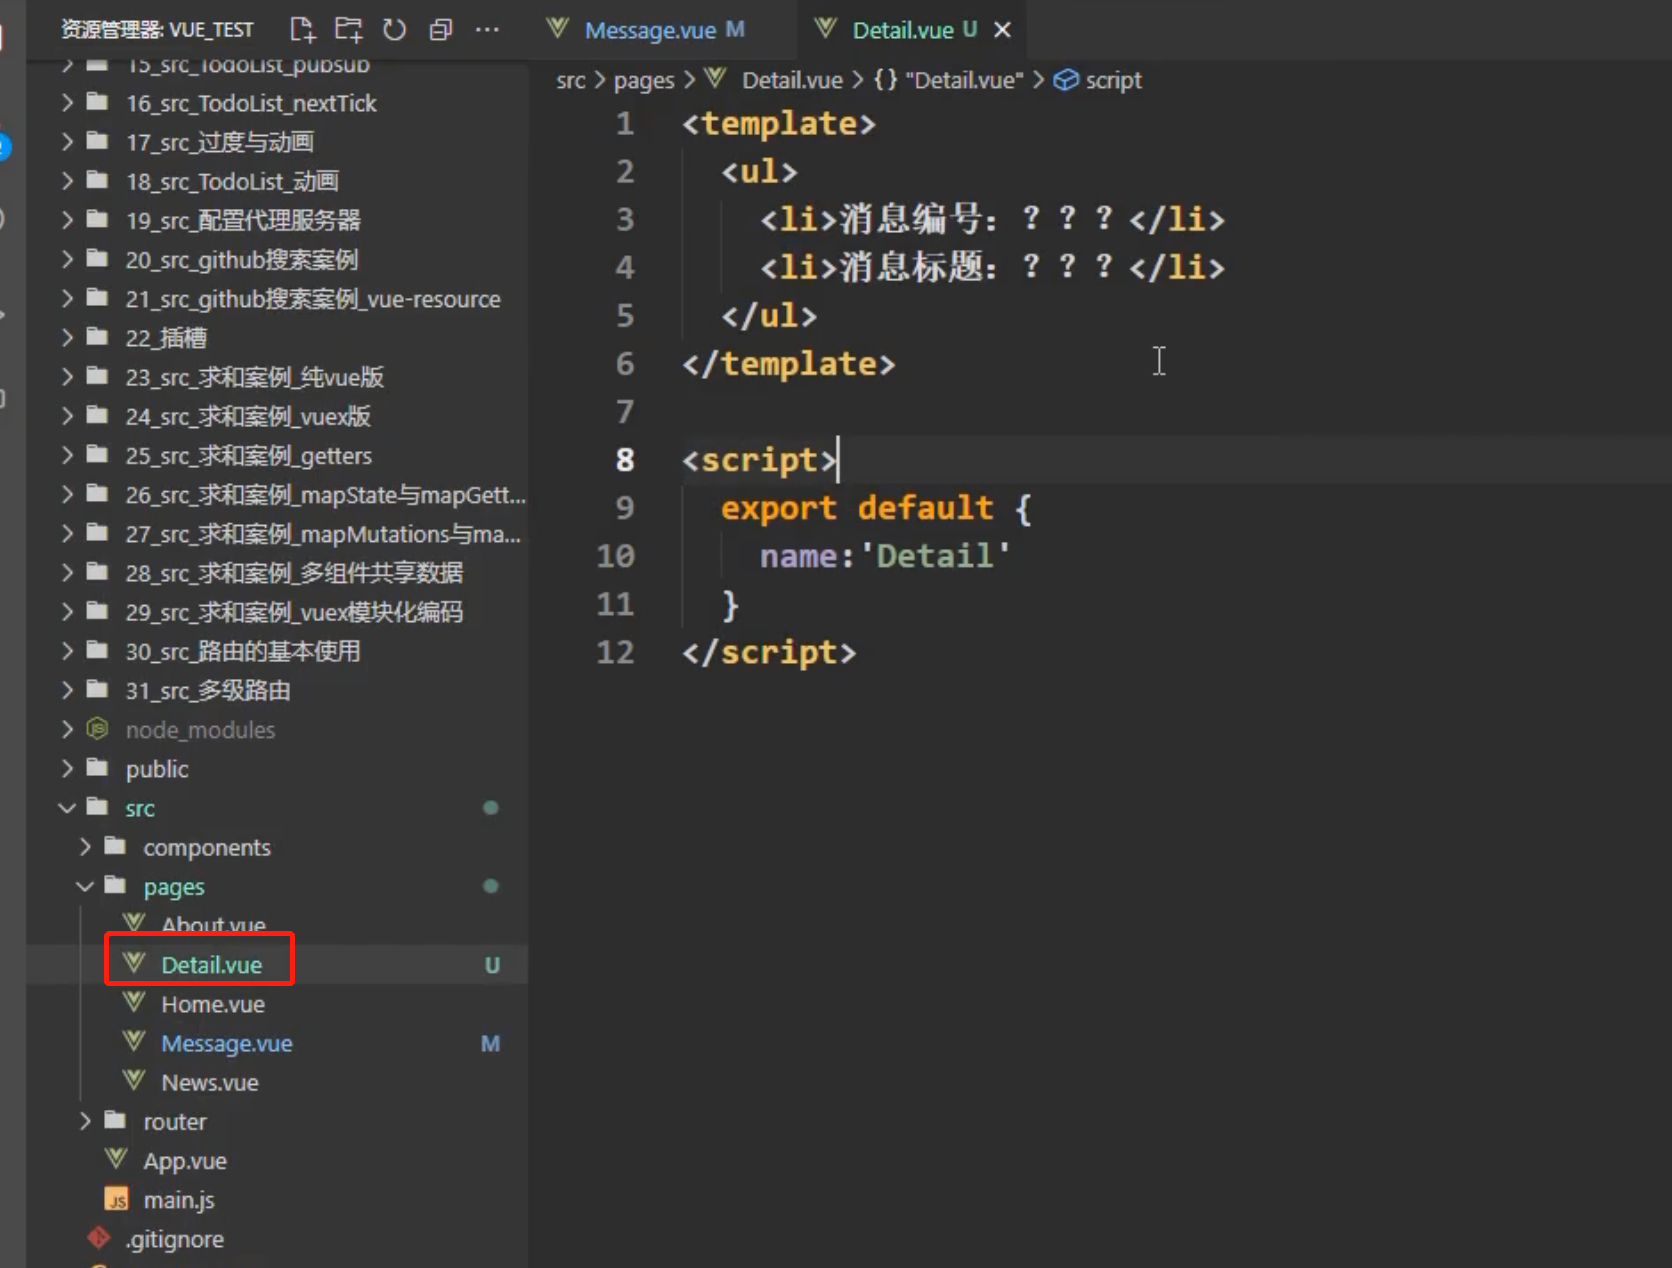The image size is (1672, 1268).
Task: Click the export default code line
Action: tap(876, 508)
